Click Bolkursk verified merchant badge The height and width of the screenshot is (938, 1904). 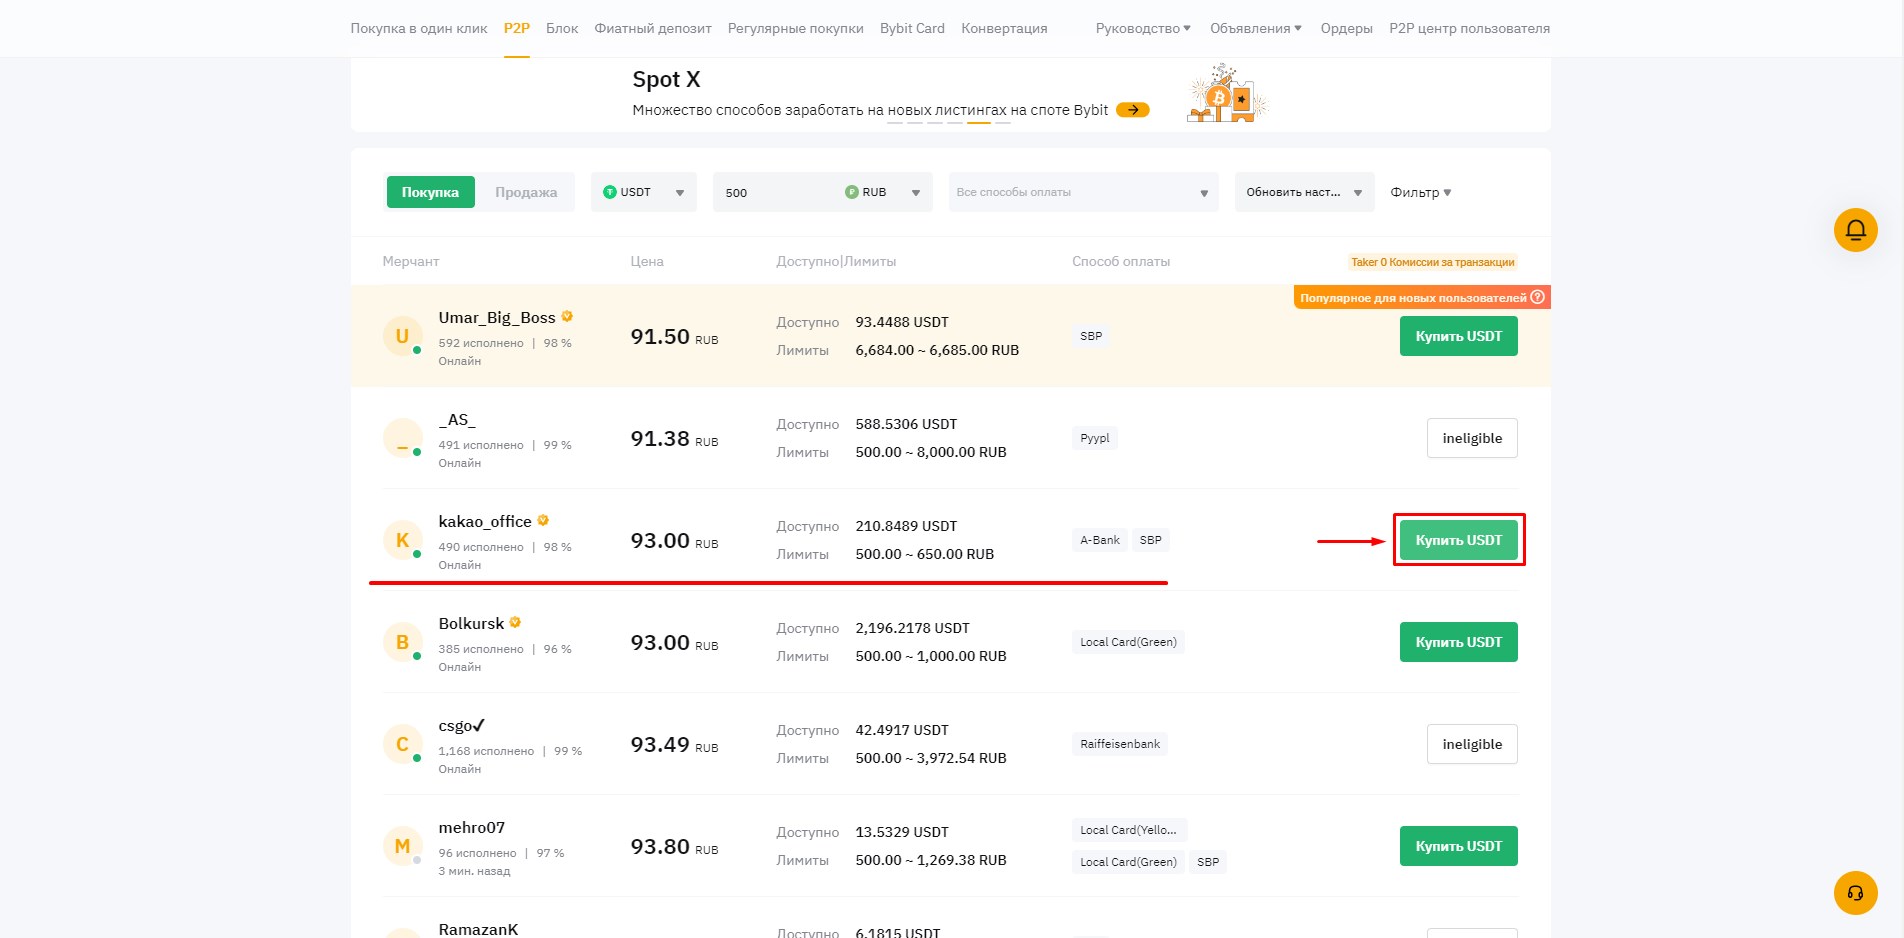[515, 623]
